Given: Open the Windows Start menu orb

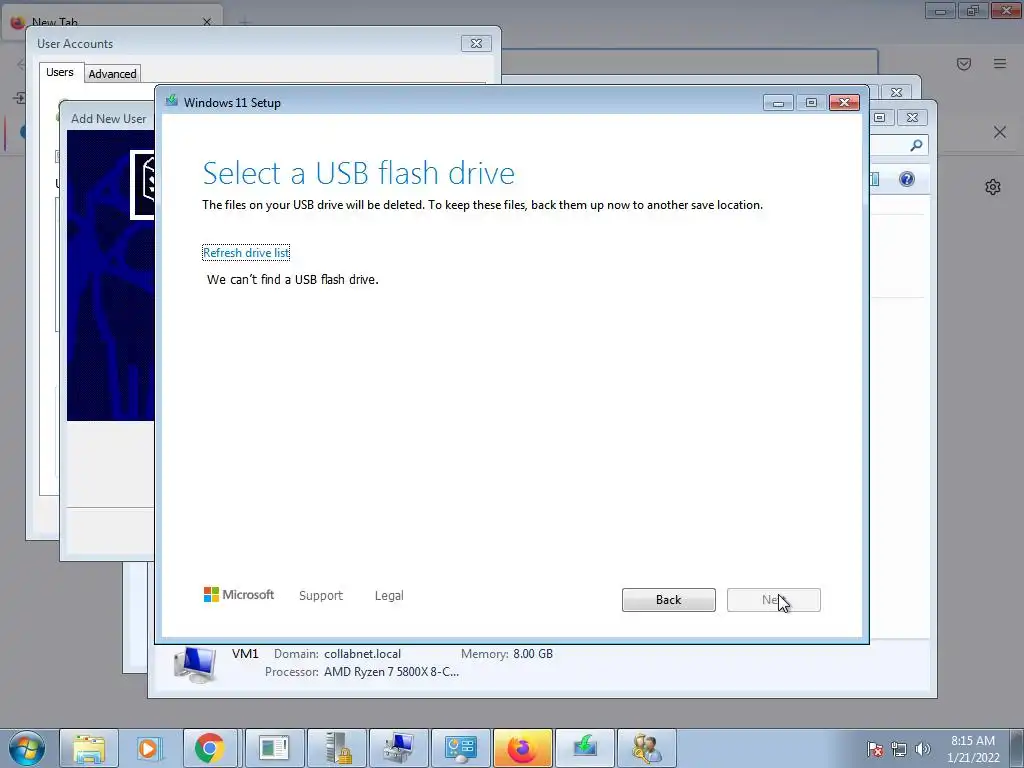Looking at the screenshot, I should (x=27, y=748).
